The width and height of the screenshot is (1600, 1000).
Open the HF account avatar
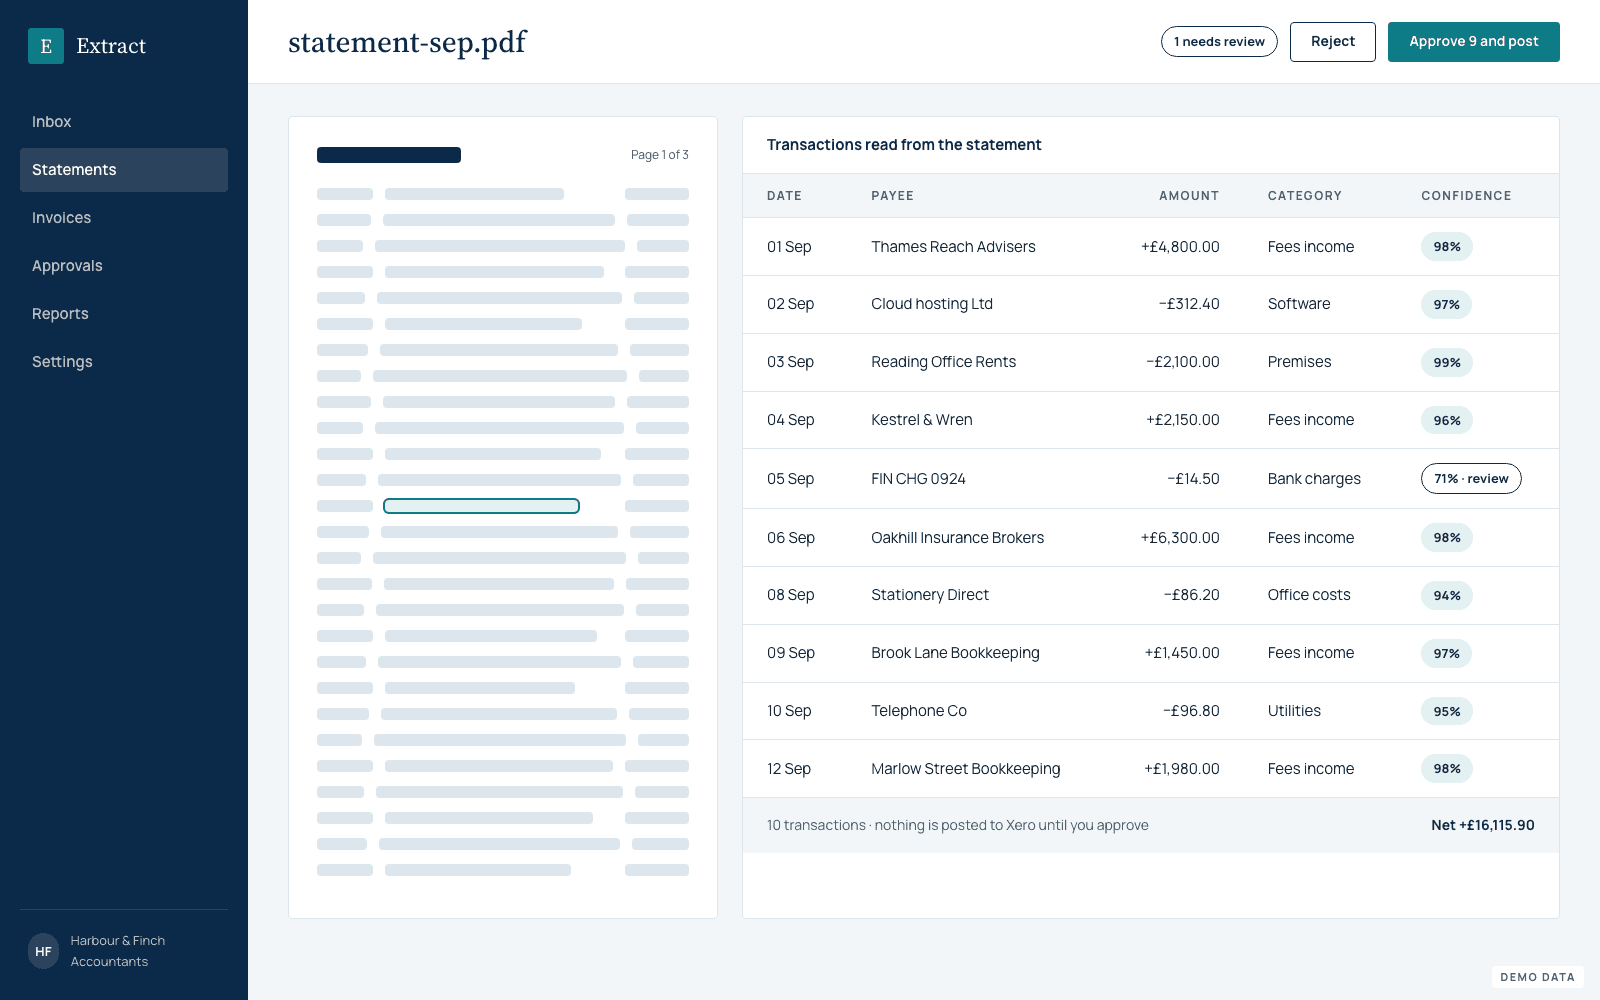[x=43, y=951]
